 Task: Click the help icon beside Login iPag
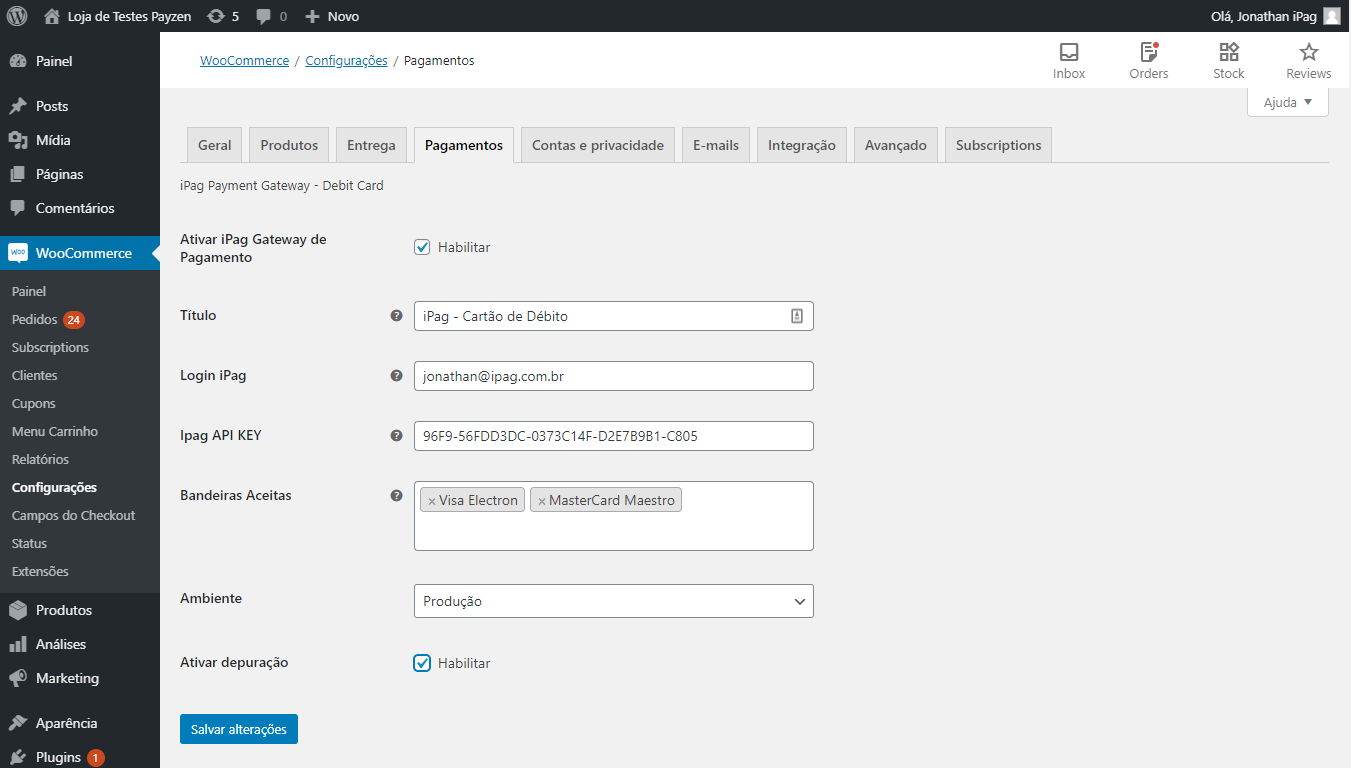point(396,375)
